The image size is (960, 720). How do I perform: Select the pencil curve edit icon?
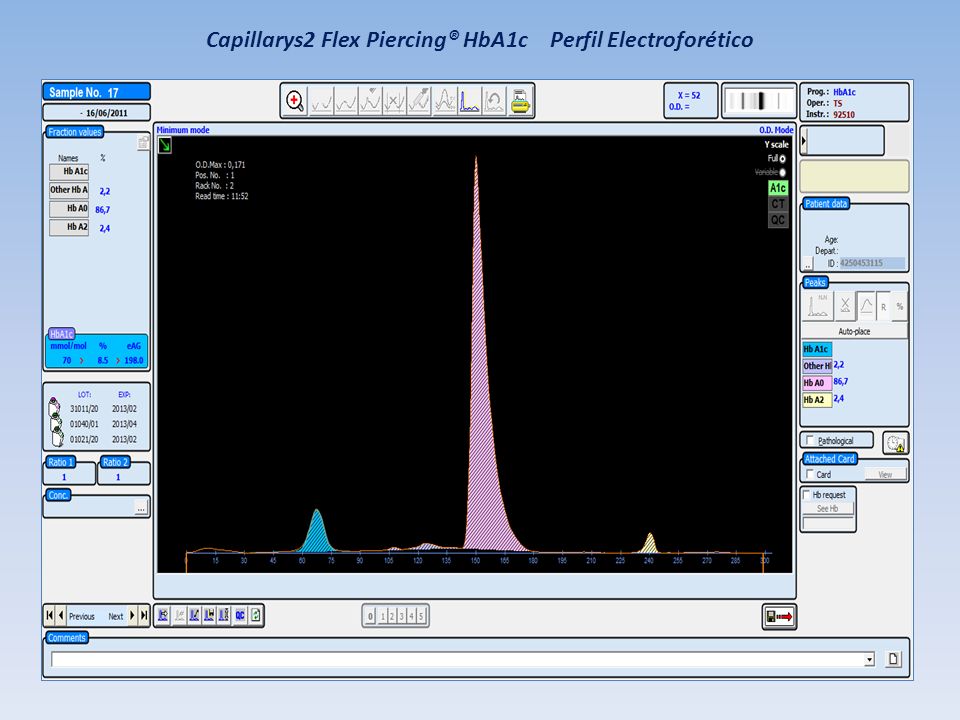(x=419, y=101)
